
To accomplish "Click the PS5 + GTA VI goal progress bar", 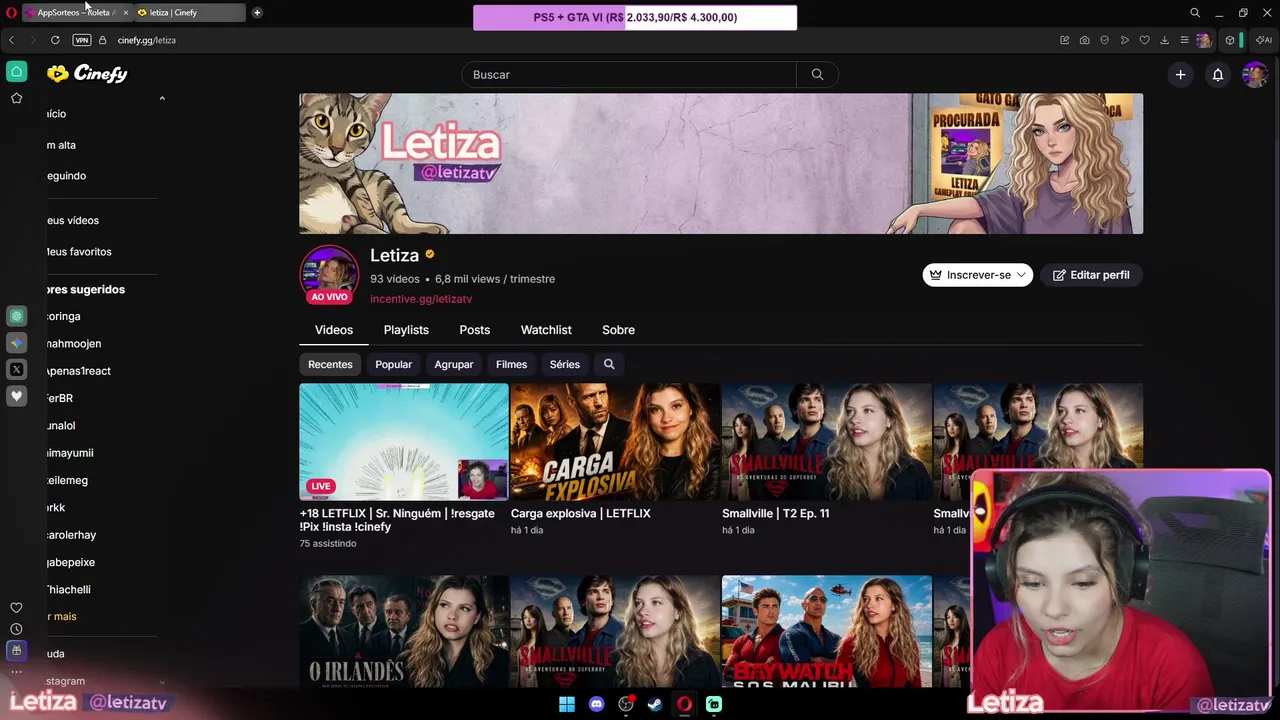I will click(635, 17).
